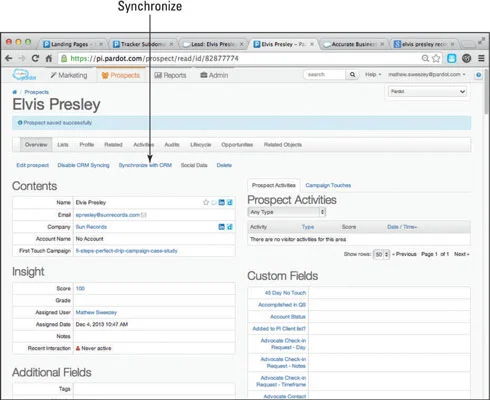Switch to Tracker Subdomains browser tab
The image size is (490, 400).
[x=143, y=44]
